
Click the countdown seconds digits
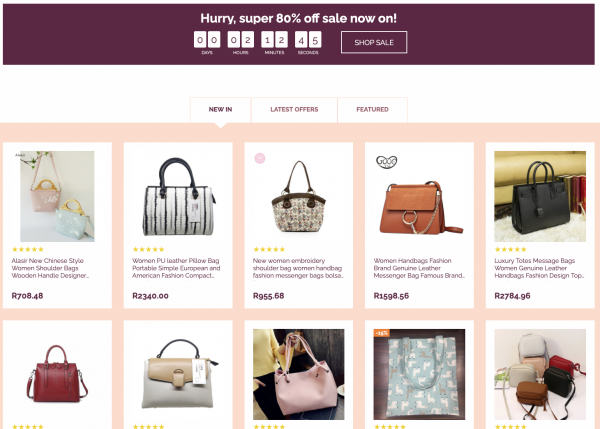coord(308,40)
